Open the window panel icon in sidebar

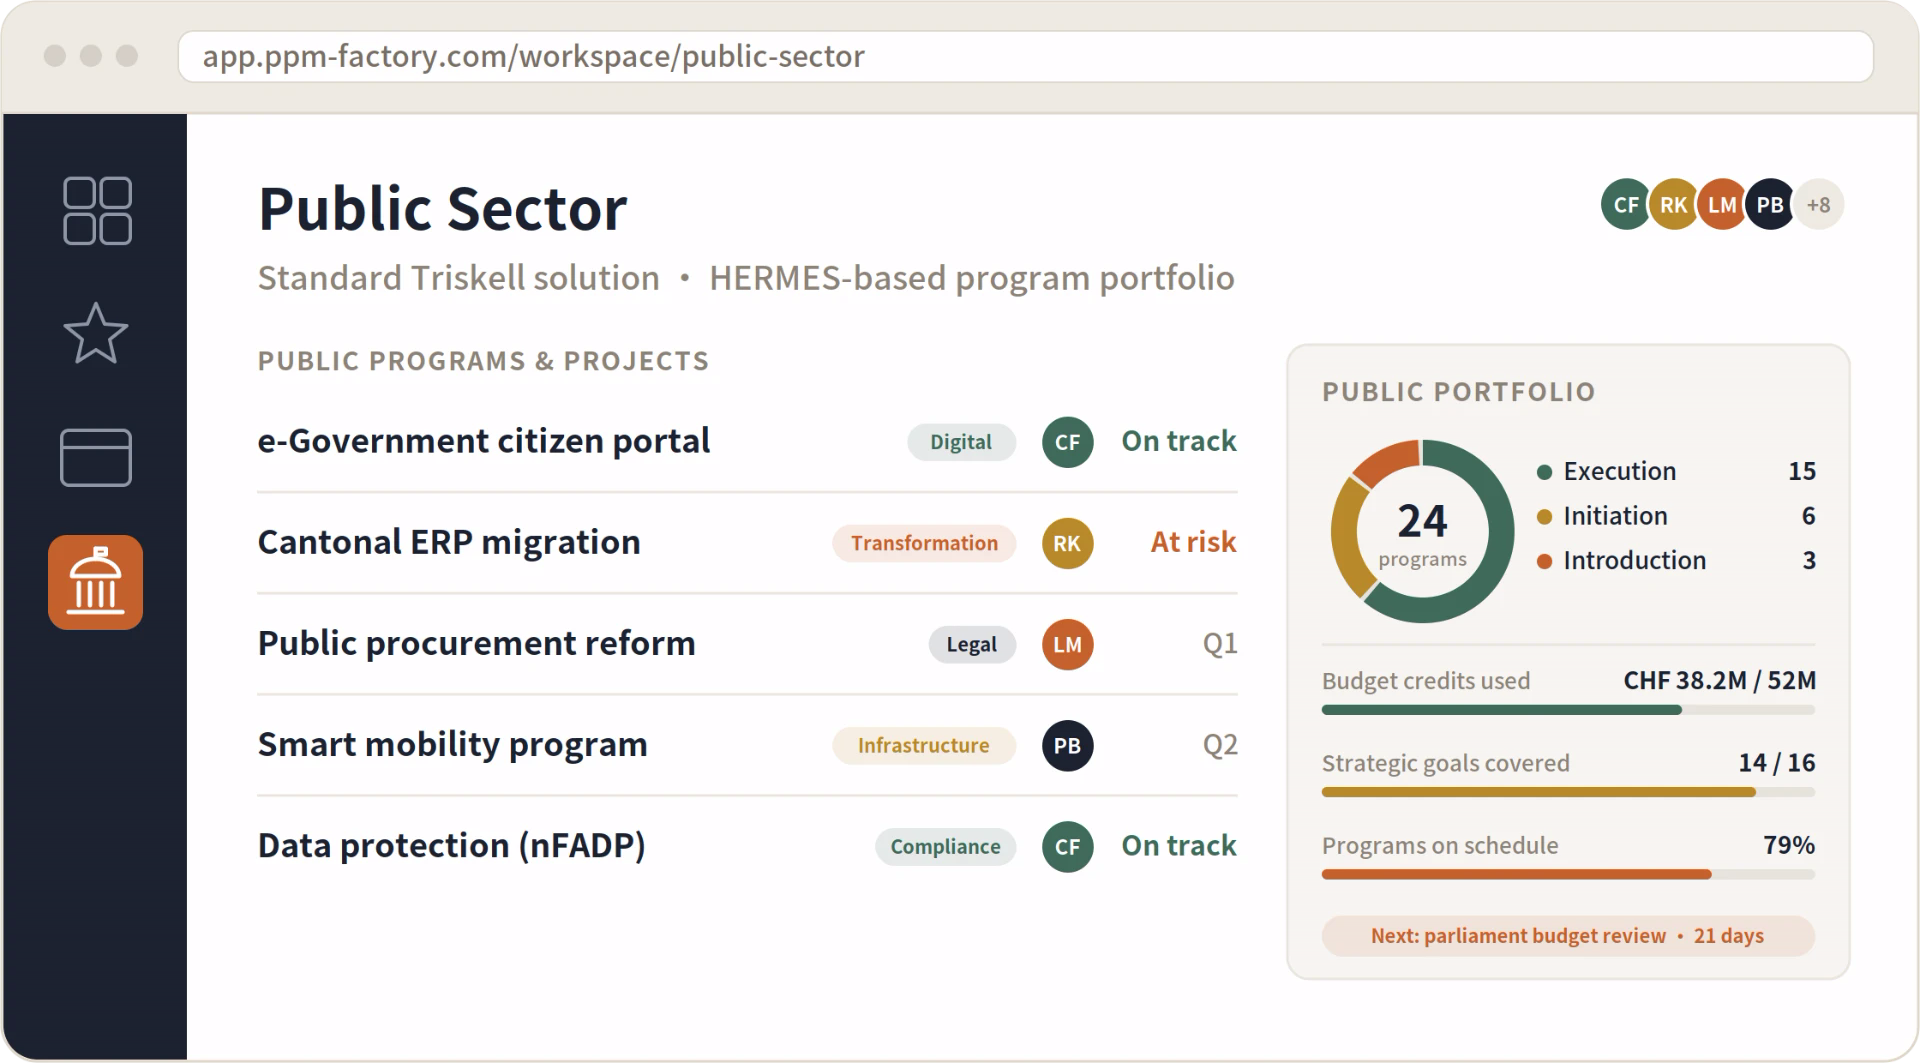pos(96,458)
